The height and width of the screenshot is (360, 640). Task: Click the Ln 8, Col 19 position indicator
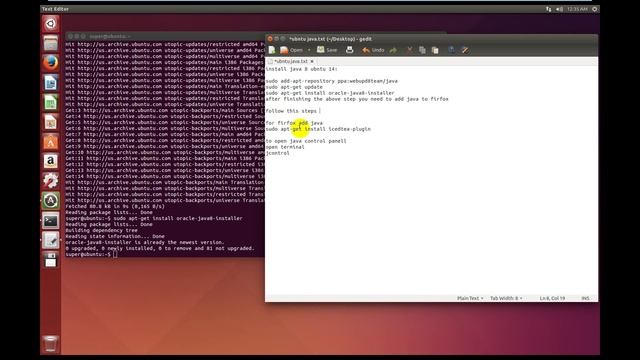552,298
